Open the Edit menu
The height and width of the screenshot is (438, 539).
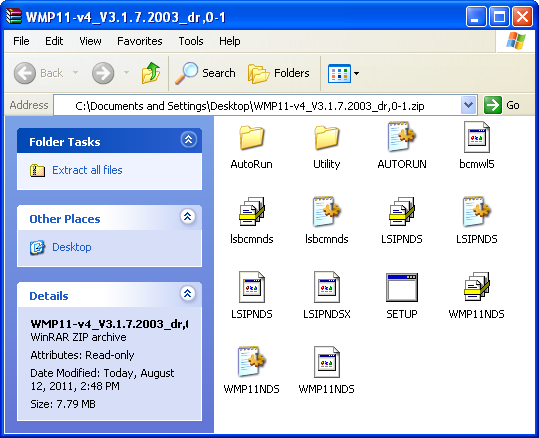[54, 41]
